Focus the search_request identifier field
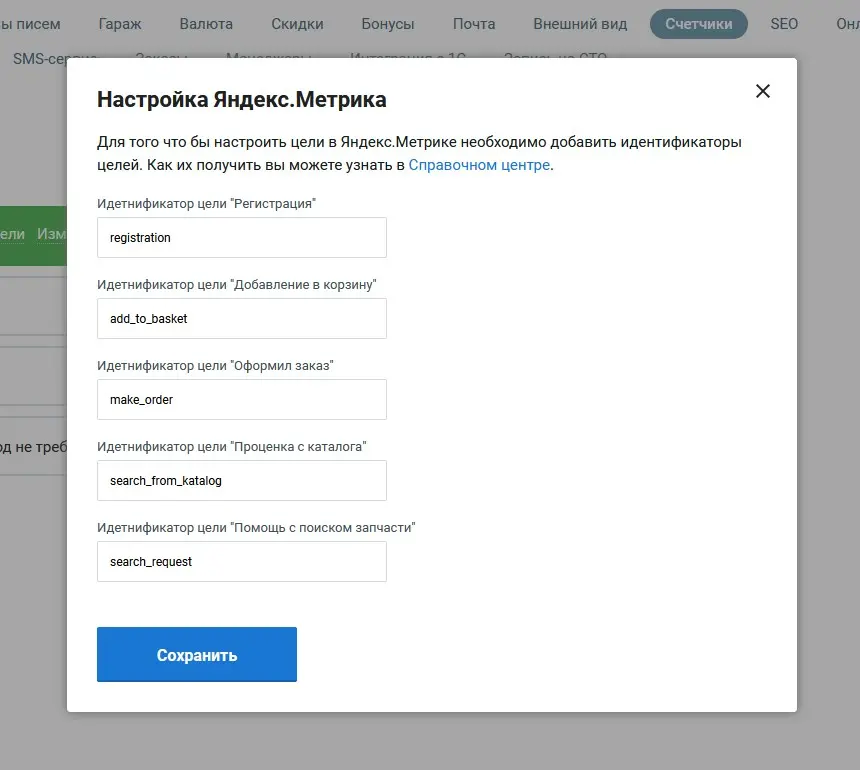The image size is (860, 770). pyautogui.click(x=242, y=562)
